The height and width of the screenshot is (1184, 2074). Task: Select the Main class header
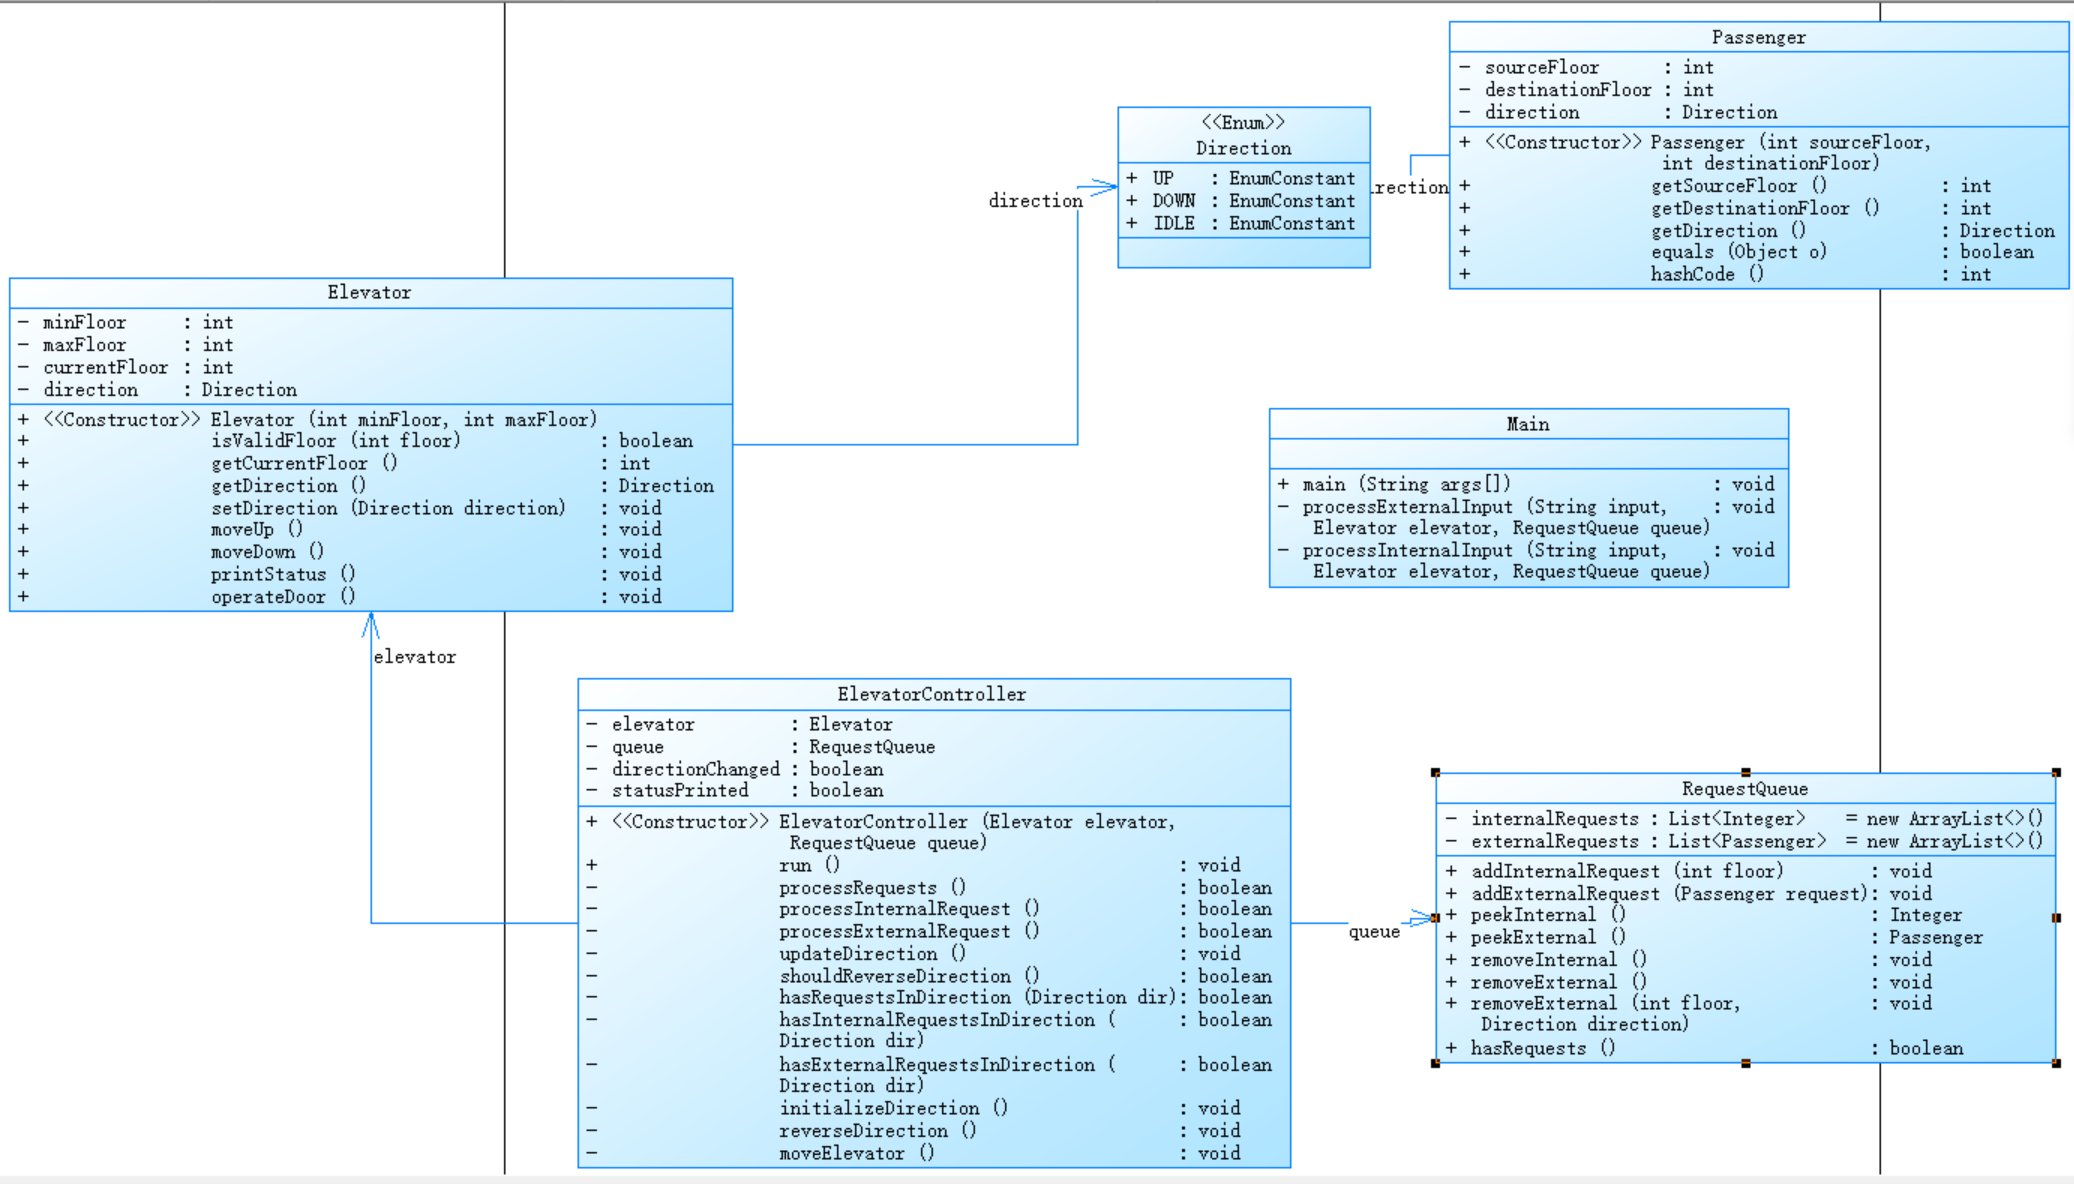click(1527, 424)
